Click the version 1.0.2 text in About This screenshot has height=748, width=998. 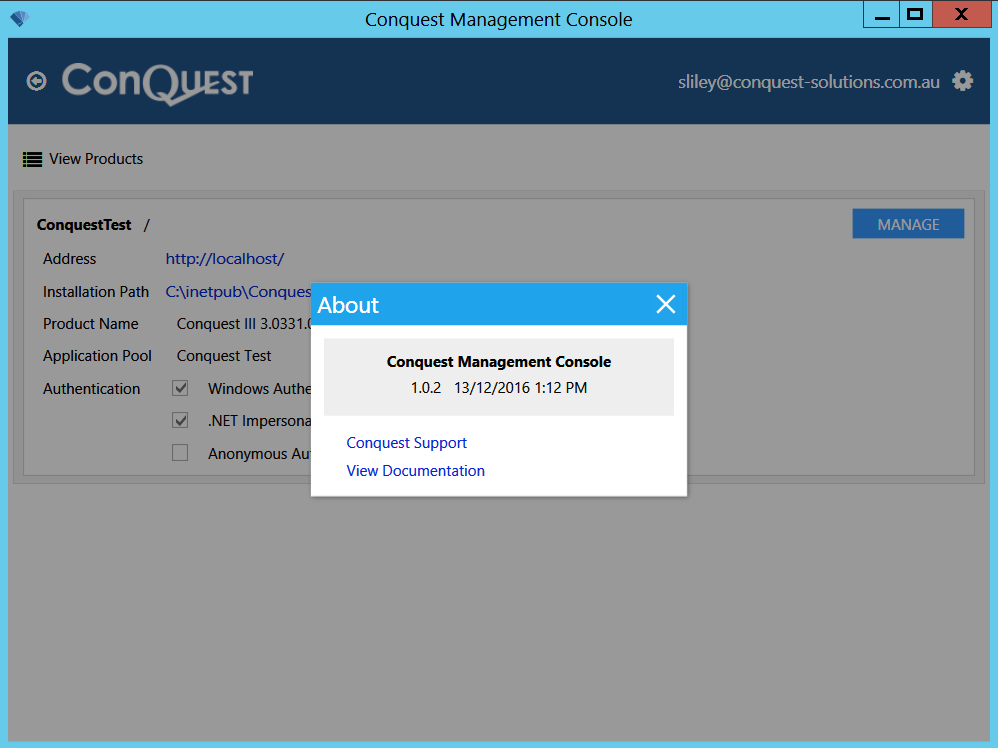click(426, 388)
